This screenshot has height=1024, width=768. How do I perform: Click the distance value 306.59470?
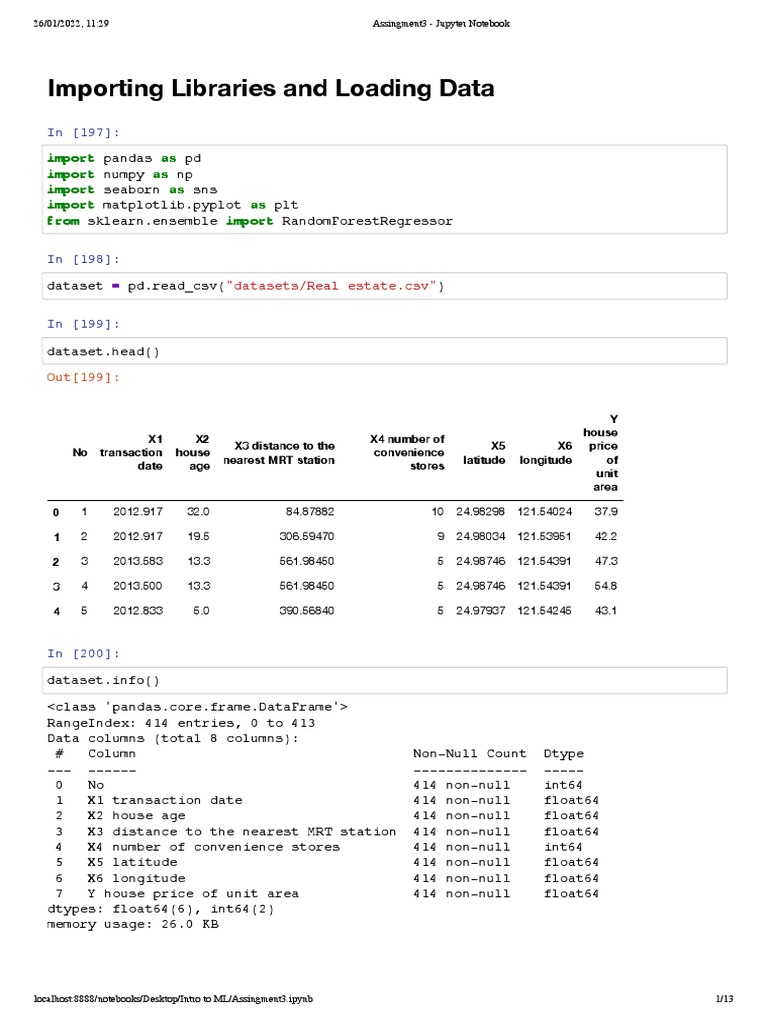click(x=307, y=536)
